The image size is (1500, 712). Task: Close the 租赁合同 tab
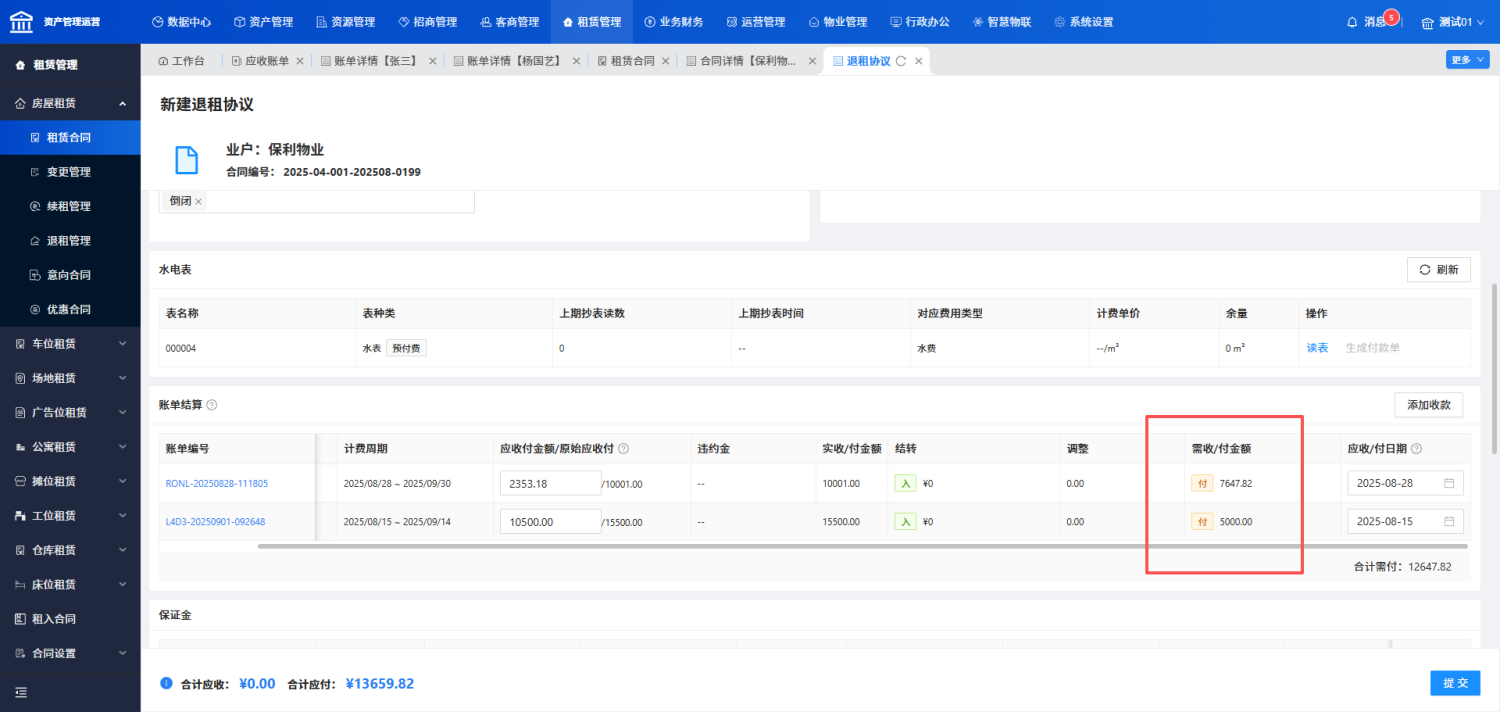point(665,61)
